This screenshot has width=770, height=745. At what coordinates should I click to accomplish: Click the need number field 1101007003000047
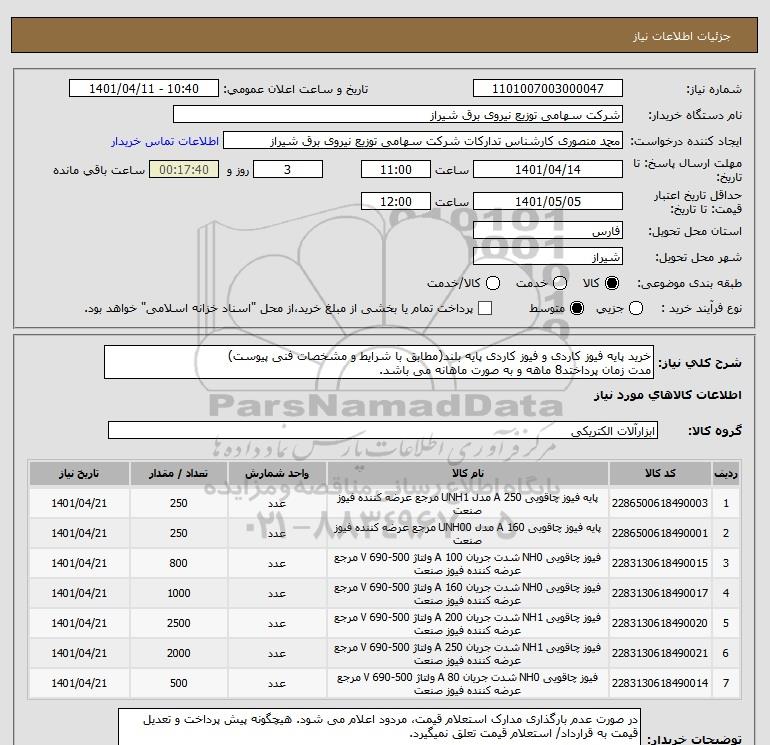(548, 88)
